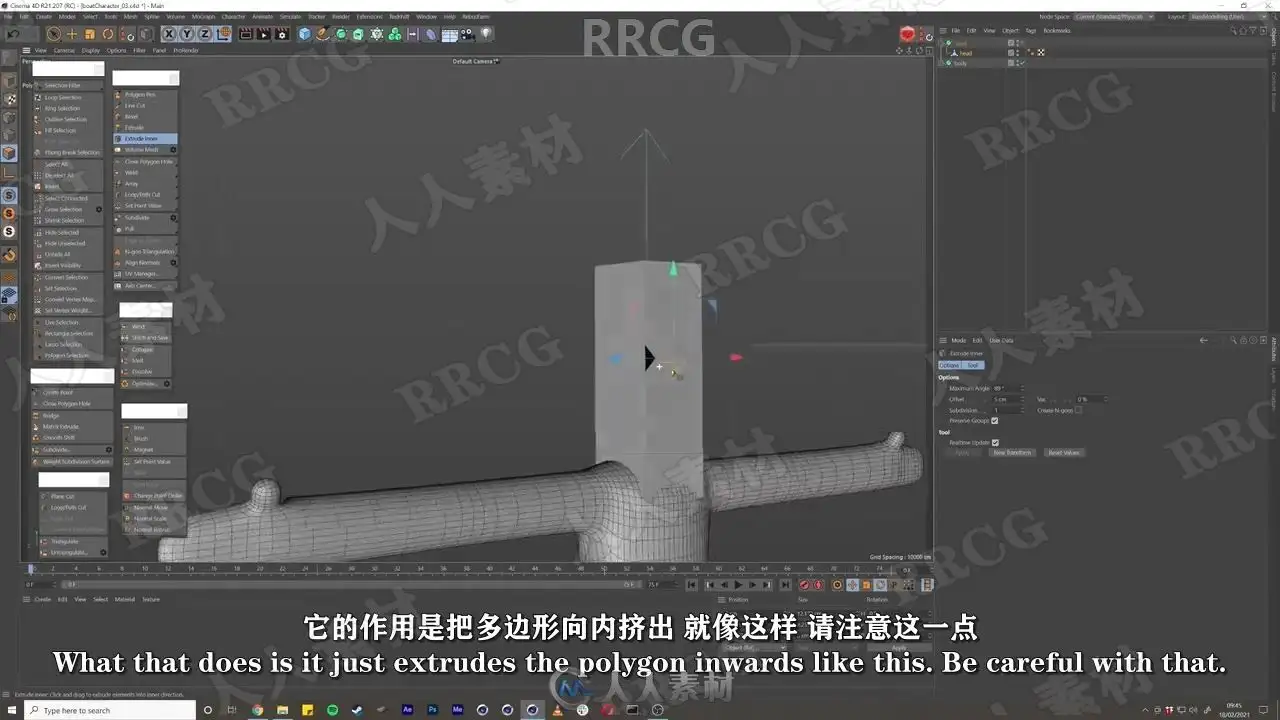Click the red Redshift icon above viewport
The height and width of the screenshot is (720, 1280).
click(x=907, y=34)
